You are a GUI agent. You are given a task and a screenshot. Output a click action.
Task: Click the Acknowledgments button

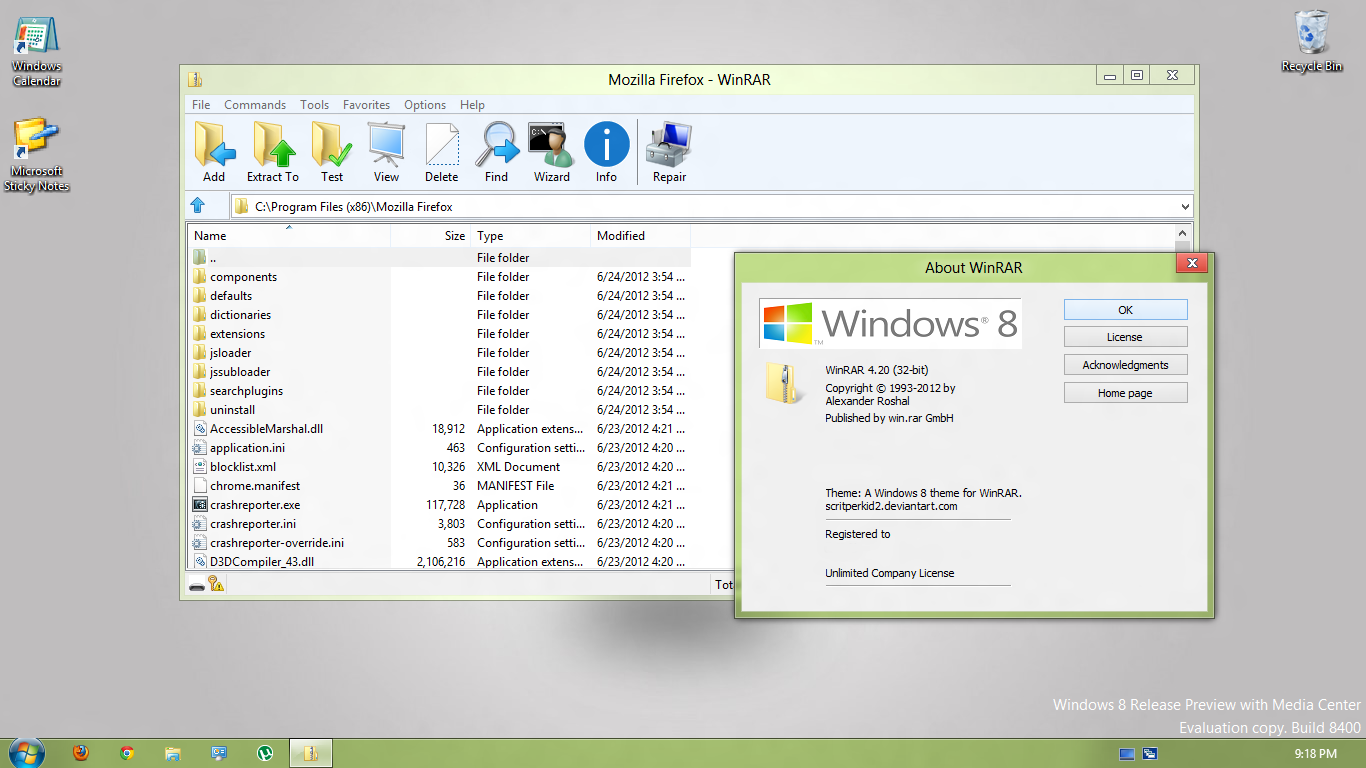[1125, 364]
